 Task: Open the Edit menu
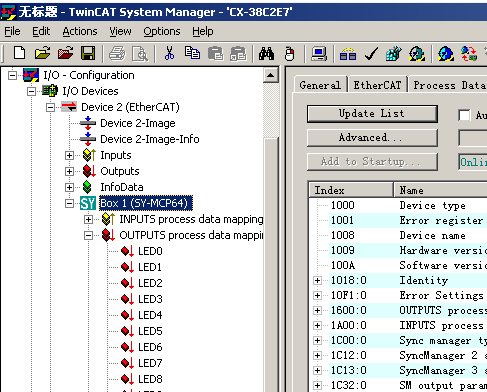coord(41,31)
